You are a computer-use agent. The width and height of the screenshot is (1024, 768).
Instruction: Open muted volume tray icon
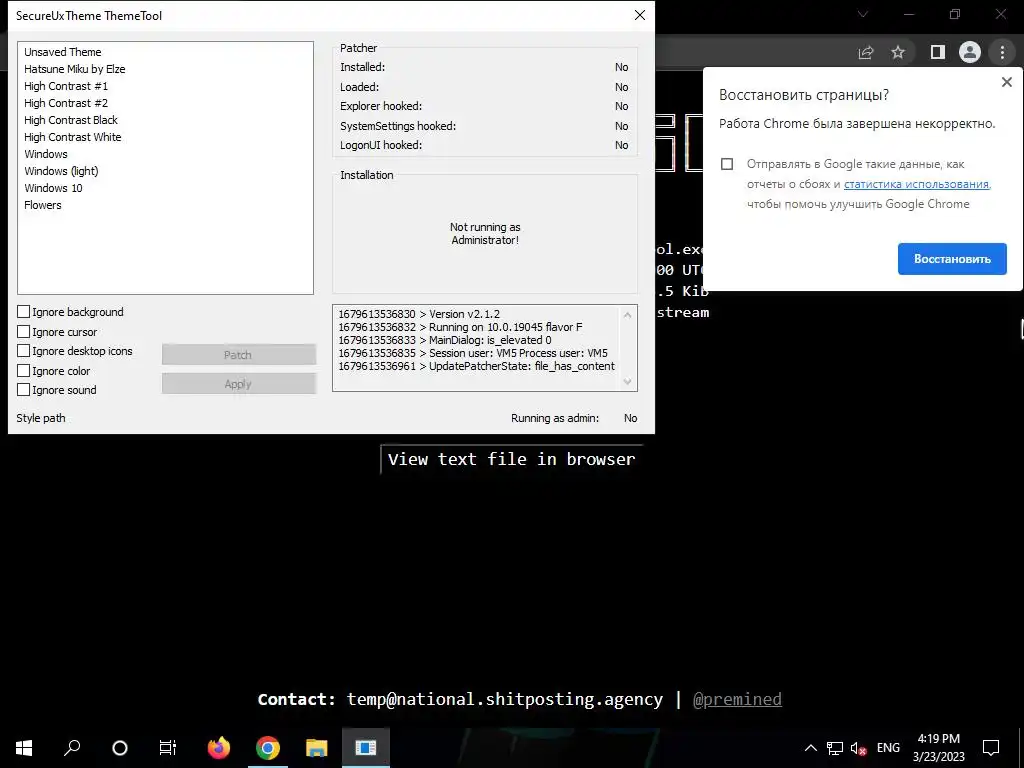click(x=858, y=749)
